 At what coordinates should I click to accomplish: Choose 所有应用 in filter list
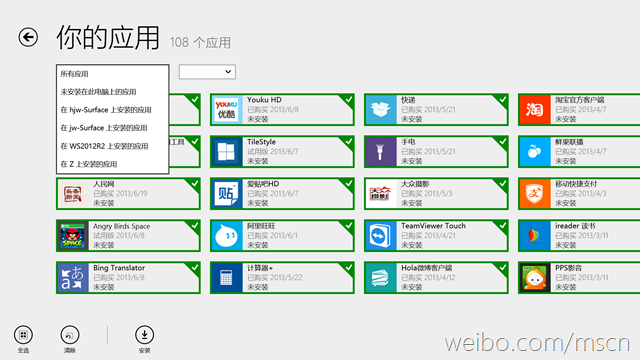pos(113,74)
